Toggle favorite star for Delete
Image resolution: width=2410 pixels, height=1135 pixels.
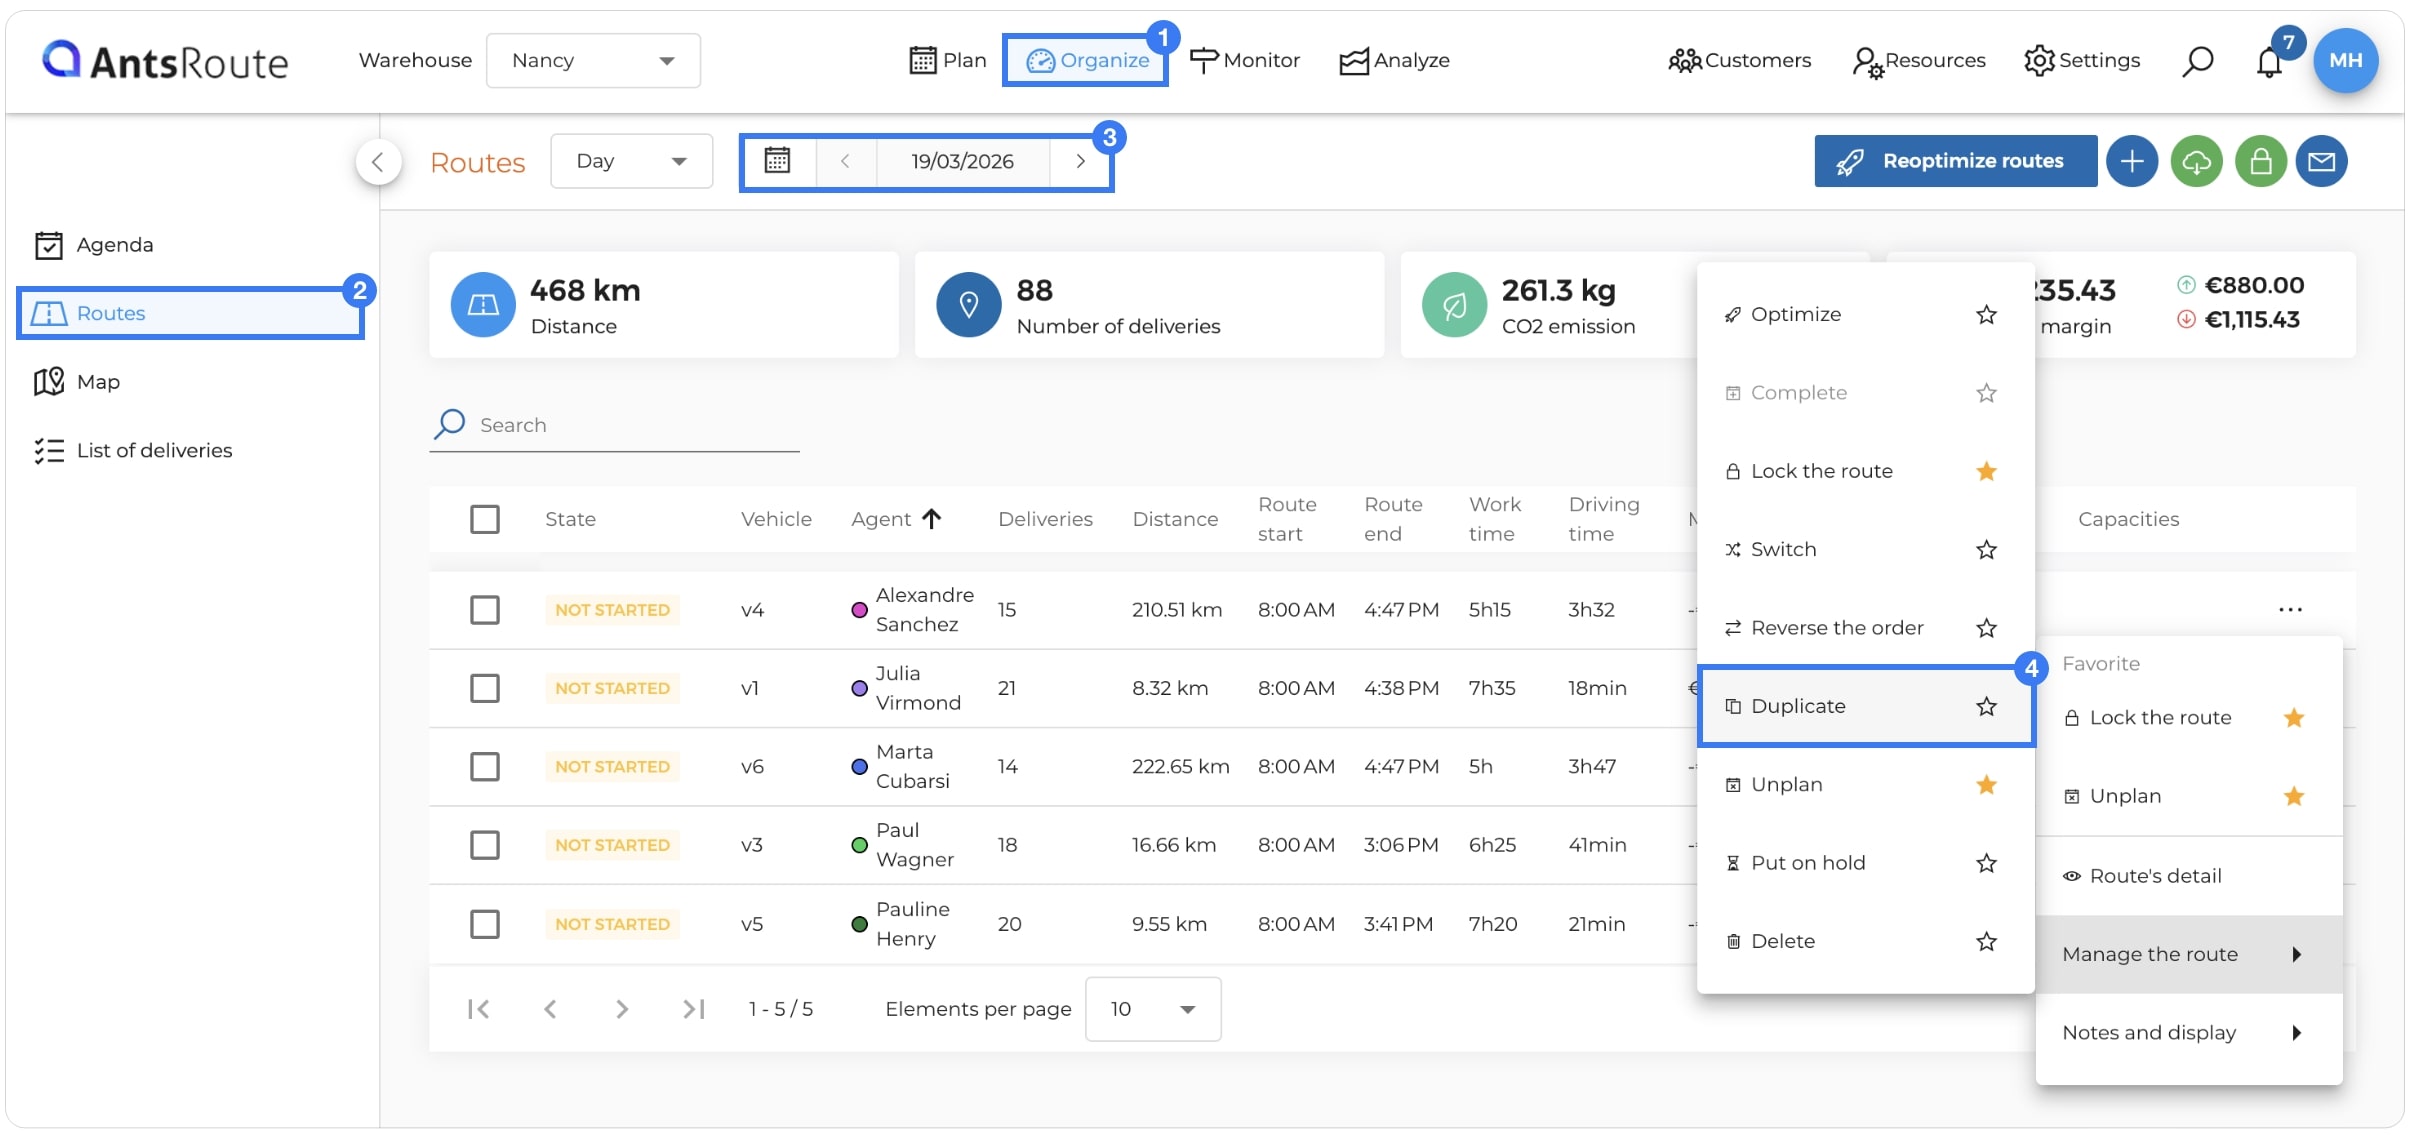(x=1986, y=942)
